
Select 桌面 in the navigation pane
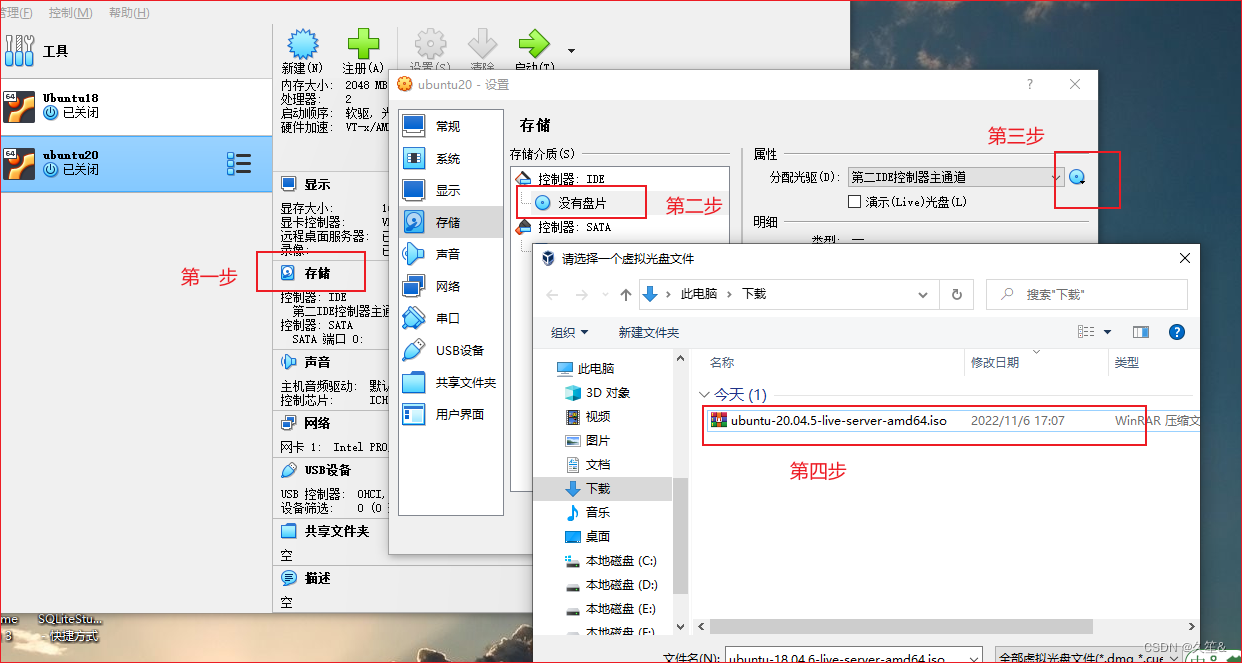point(598,536)
